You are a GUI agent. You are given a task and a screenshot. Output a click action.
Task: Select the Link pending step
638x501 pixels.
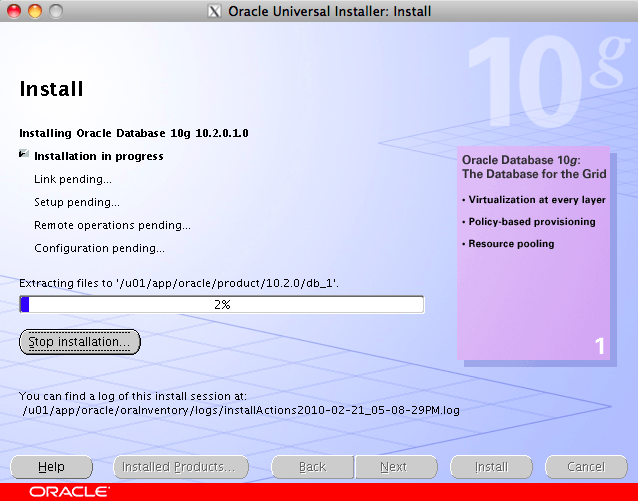click(73, 179)
